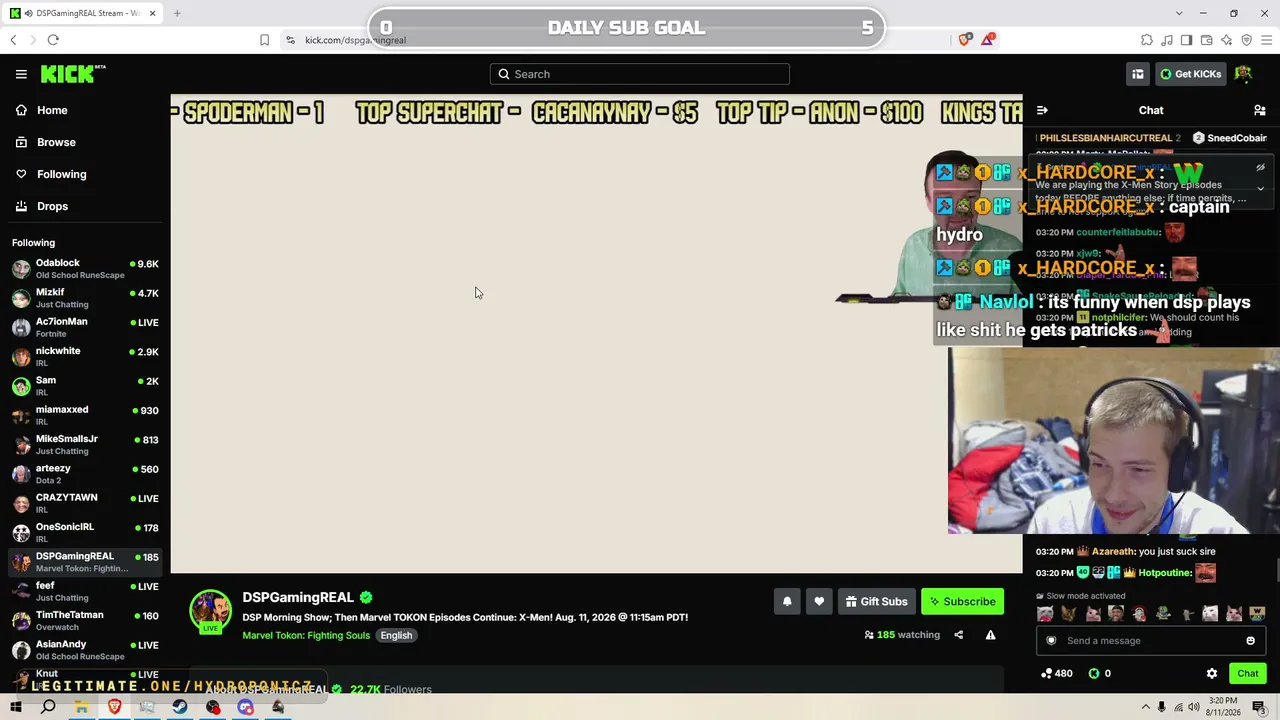Click the DSPGamingREAL streamer avatar
Screen dimensions: 1280x720
pos(211,612)
